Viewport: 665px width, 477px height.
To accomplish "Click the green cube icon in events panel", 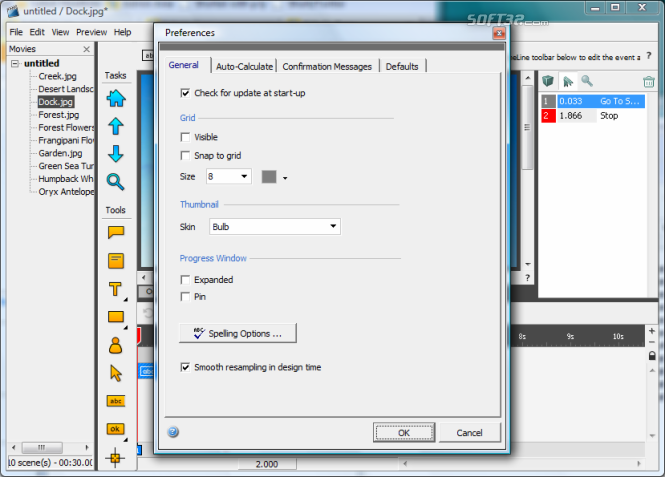I will (x=548, y=81).
